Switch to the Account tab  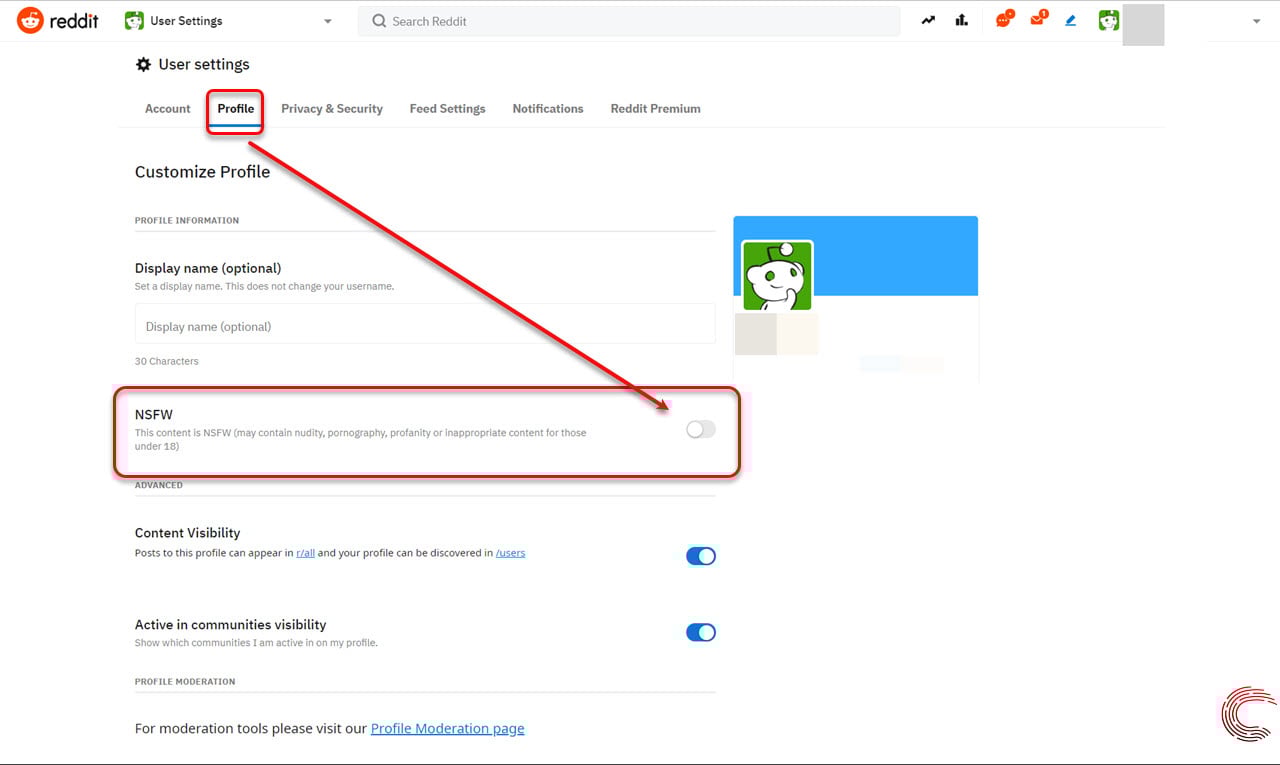[x=168, y=108]
